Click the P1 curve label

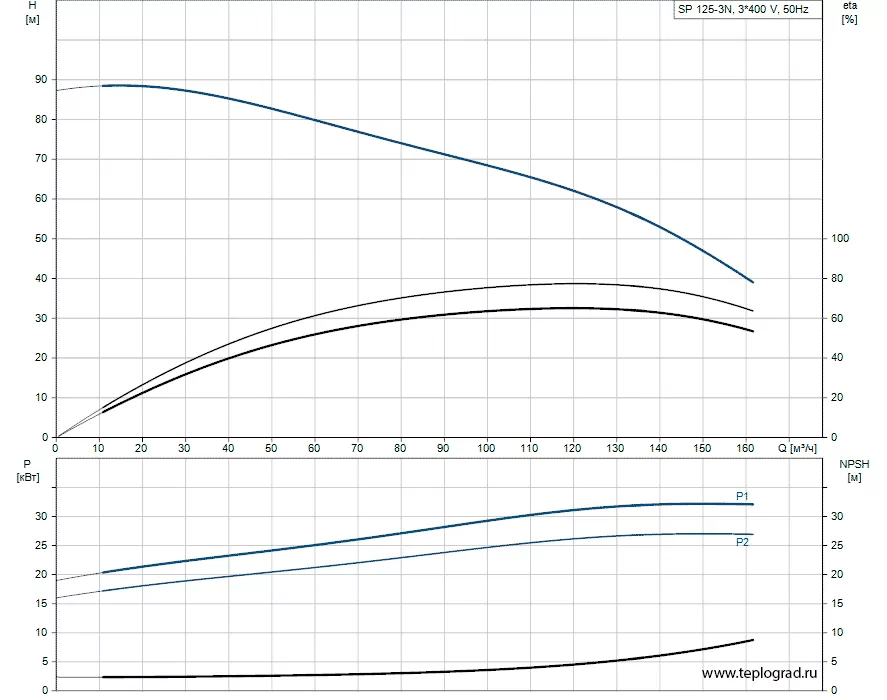(742, 496)
